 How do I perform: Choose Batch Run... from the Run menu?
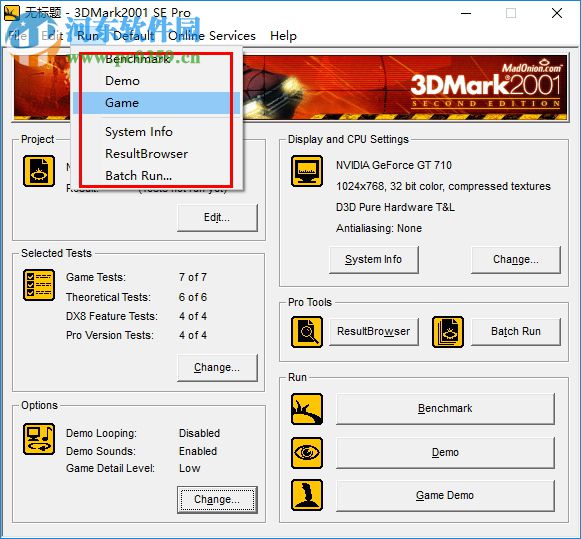[x=156, y=176]
